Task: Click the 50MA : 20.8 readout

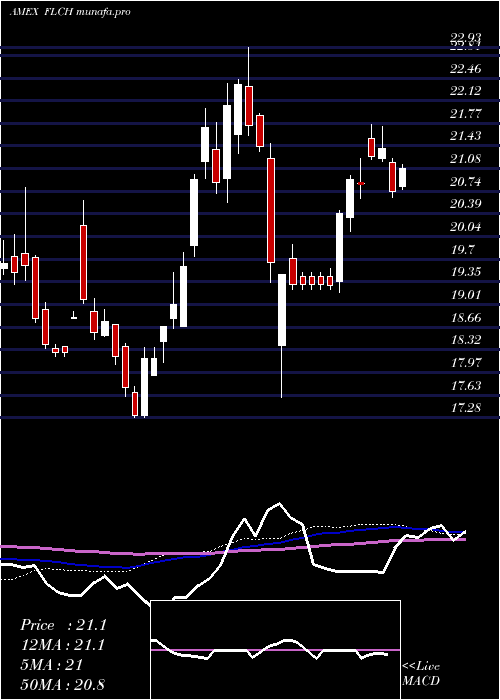Action: coord(63,684)
